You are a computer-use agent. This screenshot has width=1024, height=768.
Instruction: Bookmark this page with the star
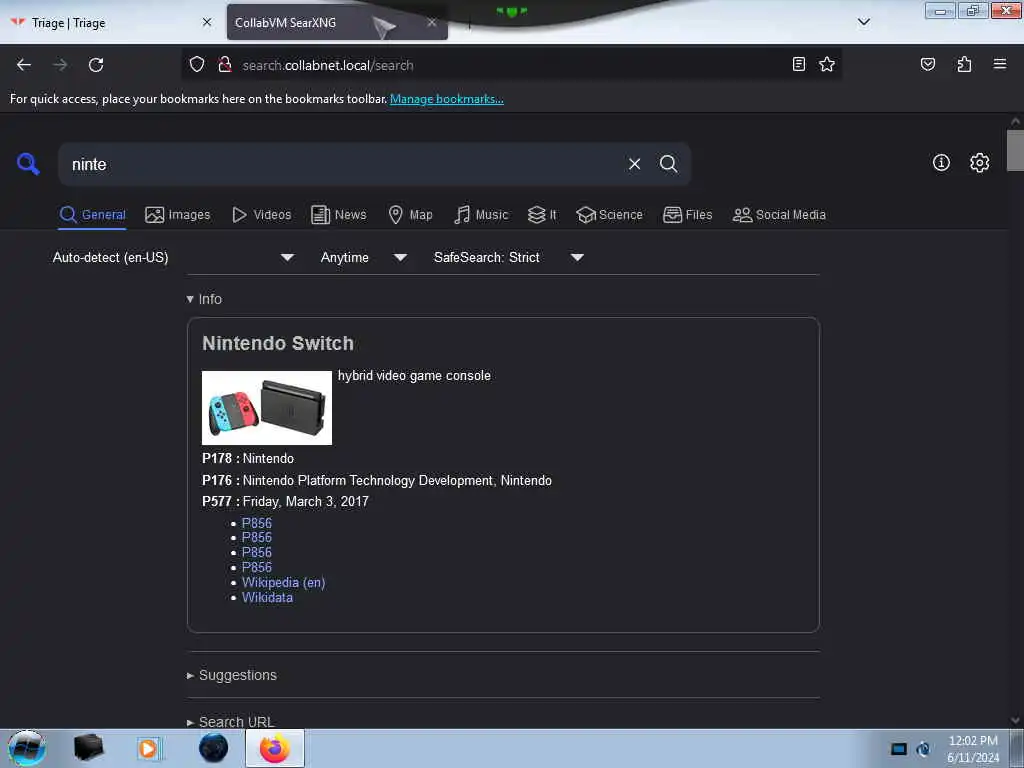point(827,65)
